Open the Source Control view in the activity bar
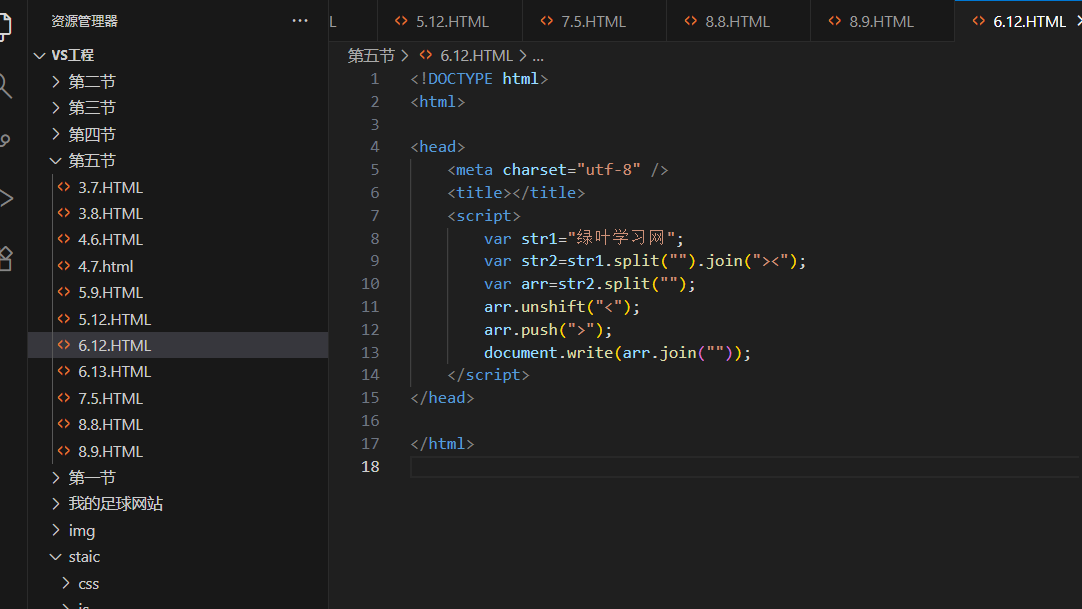1082x609 pixels. pyautogui.click(x=4, y=141)
